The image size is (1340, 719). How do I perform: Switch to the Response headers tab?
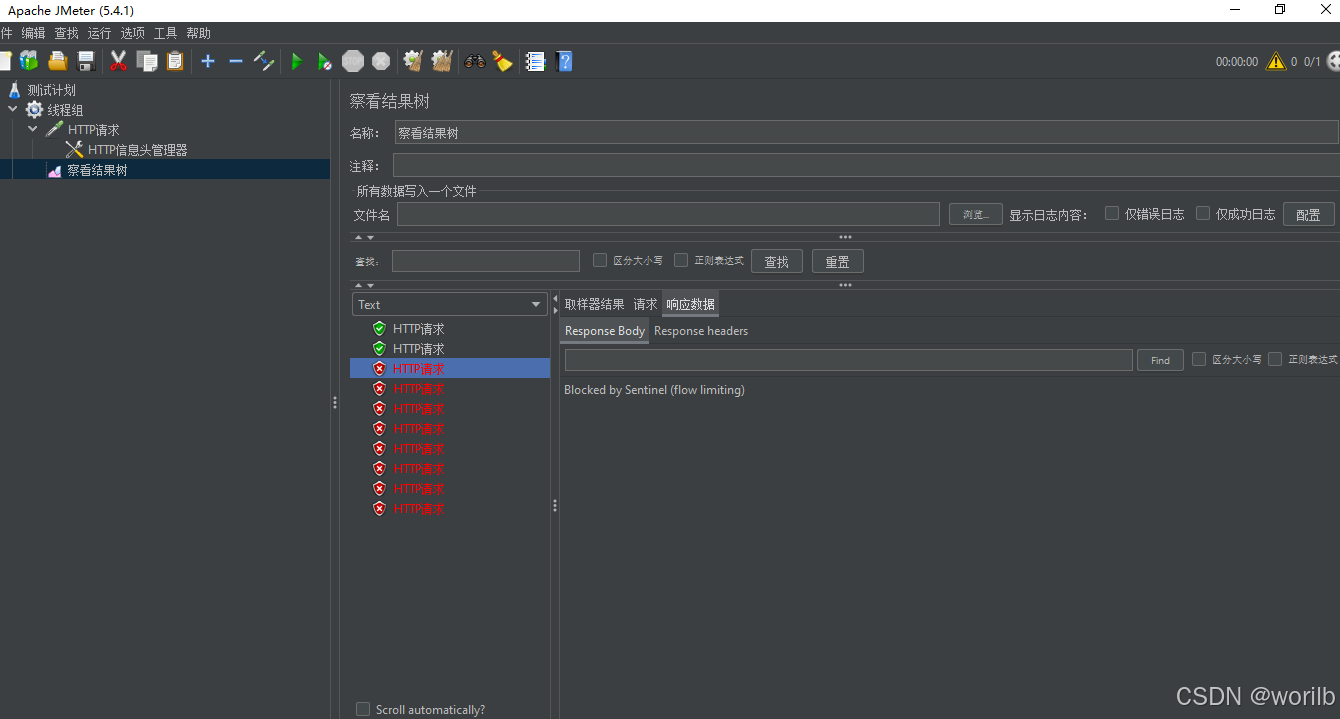pyautogui.click(x=701, y=331)
